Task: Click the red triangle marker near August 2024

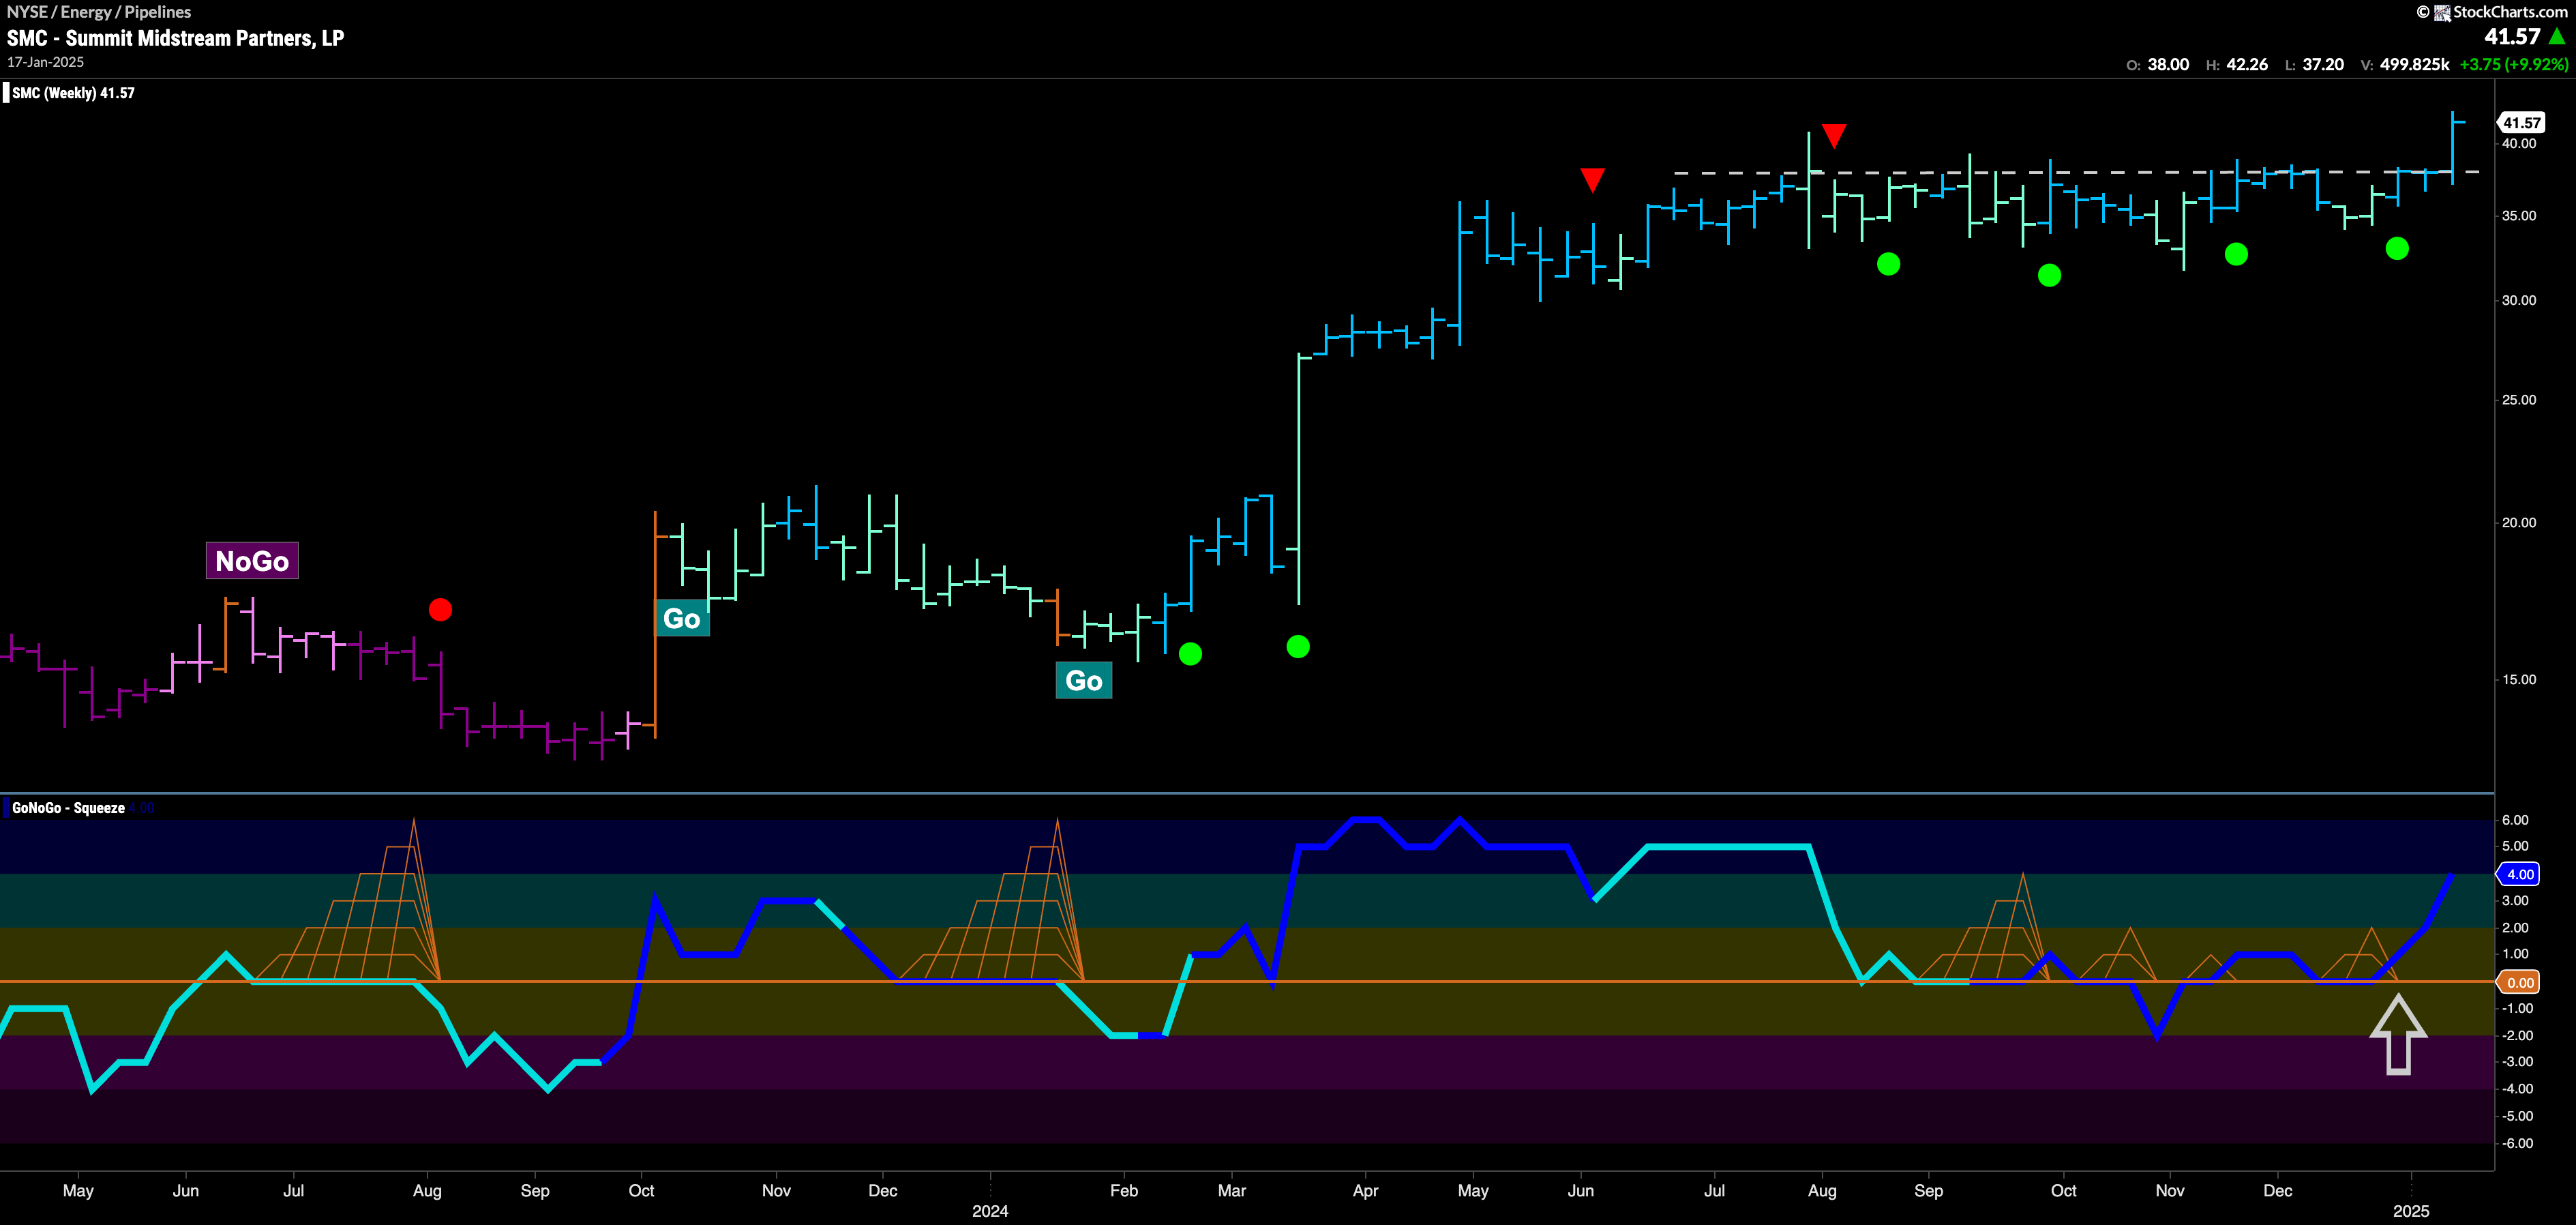Action: (1834, 135)
